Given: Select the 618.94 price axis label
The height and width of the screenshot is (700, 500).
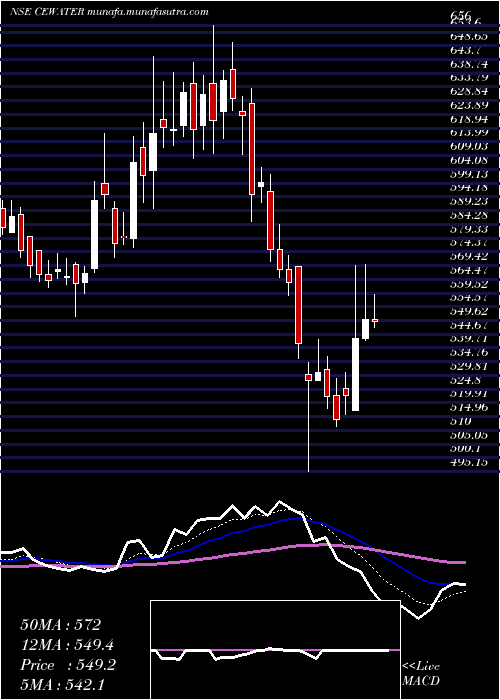Looking at the screenshot, I should [467, 119].
